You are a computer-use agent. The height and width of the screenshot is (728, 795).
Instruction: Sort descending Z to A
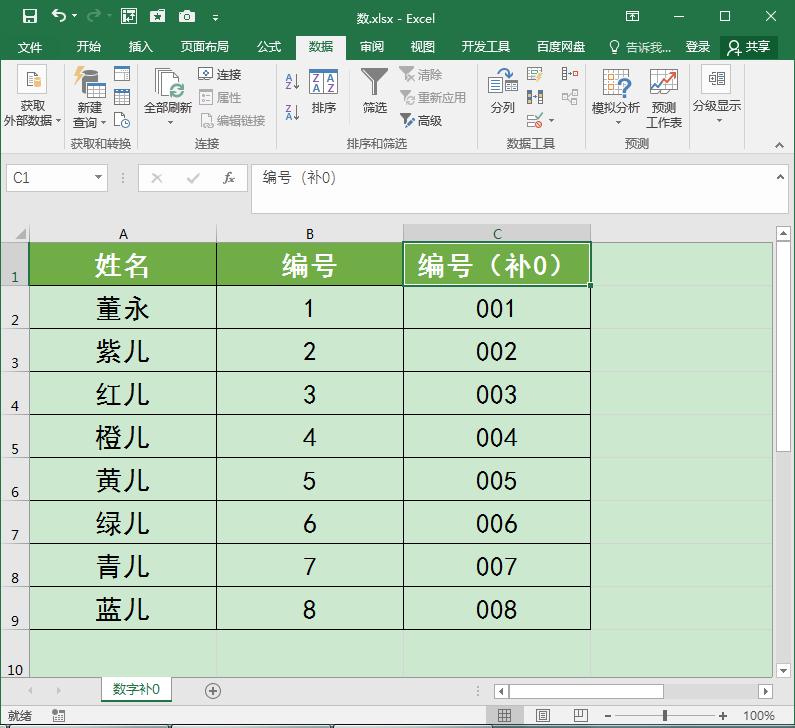point(292,112)
